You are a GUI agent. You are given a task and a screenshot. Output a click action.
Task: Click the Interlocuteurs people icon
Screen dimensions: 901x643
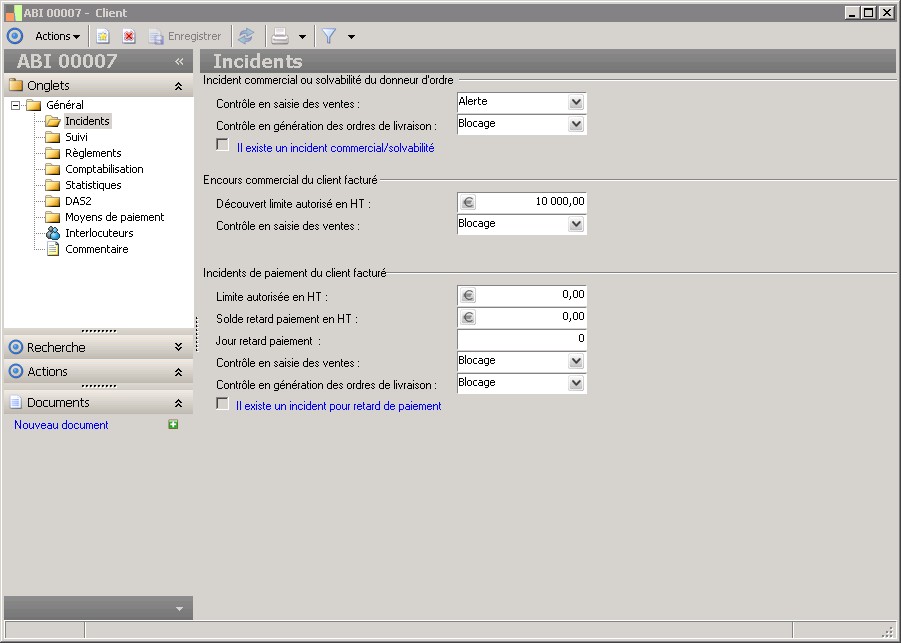[x=53, y=233]
